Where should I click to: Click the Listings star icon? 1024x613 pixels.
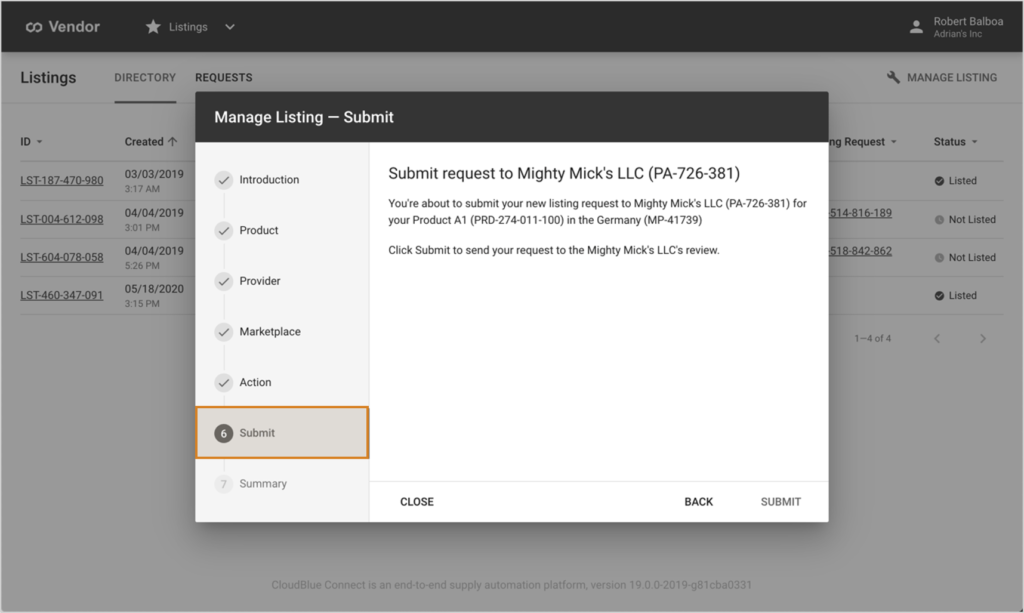pos(153,27)
